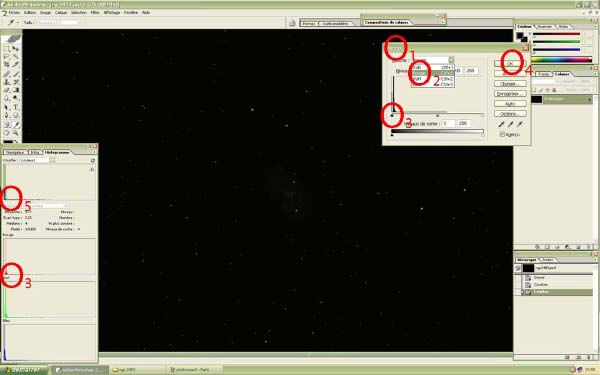Screen dimensions: 600x375
Task: Select the Blur tool
Action: click(x=7, y=99)
